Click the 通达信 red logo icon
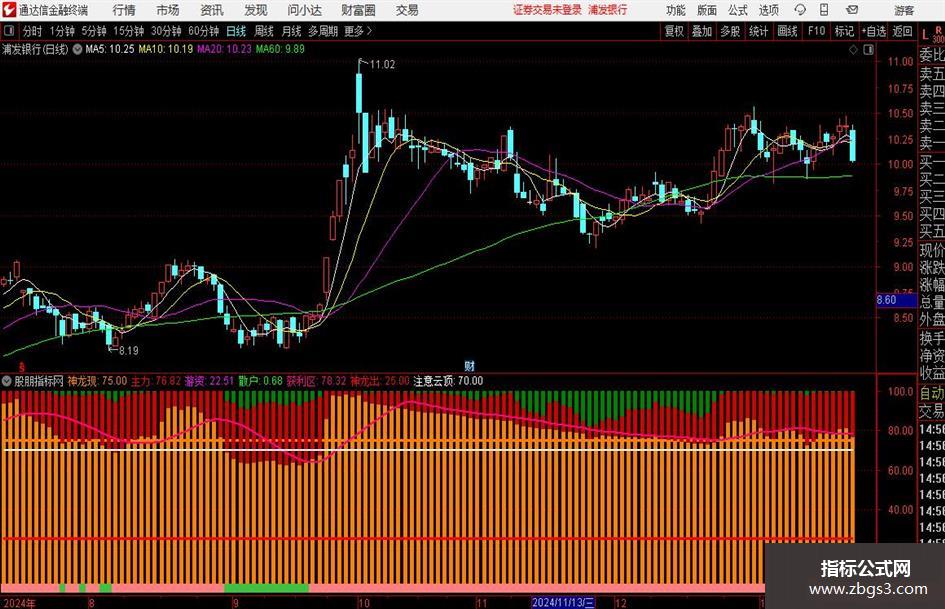The width and height of the screenshot is (945, 609). [9, 9]
